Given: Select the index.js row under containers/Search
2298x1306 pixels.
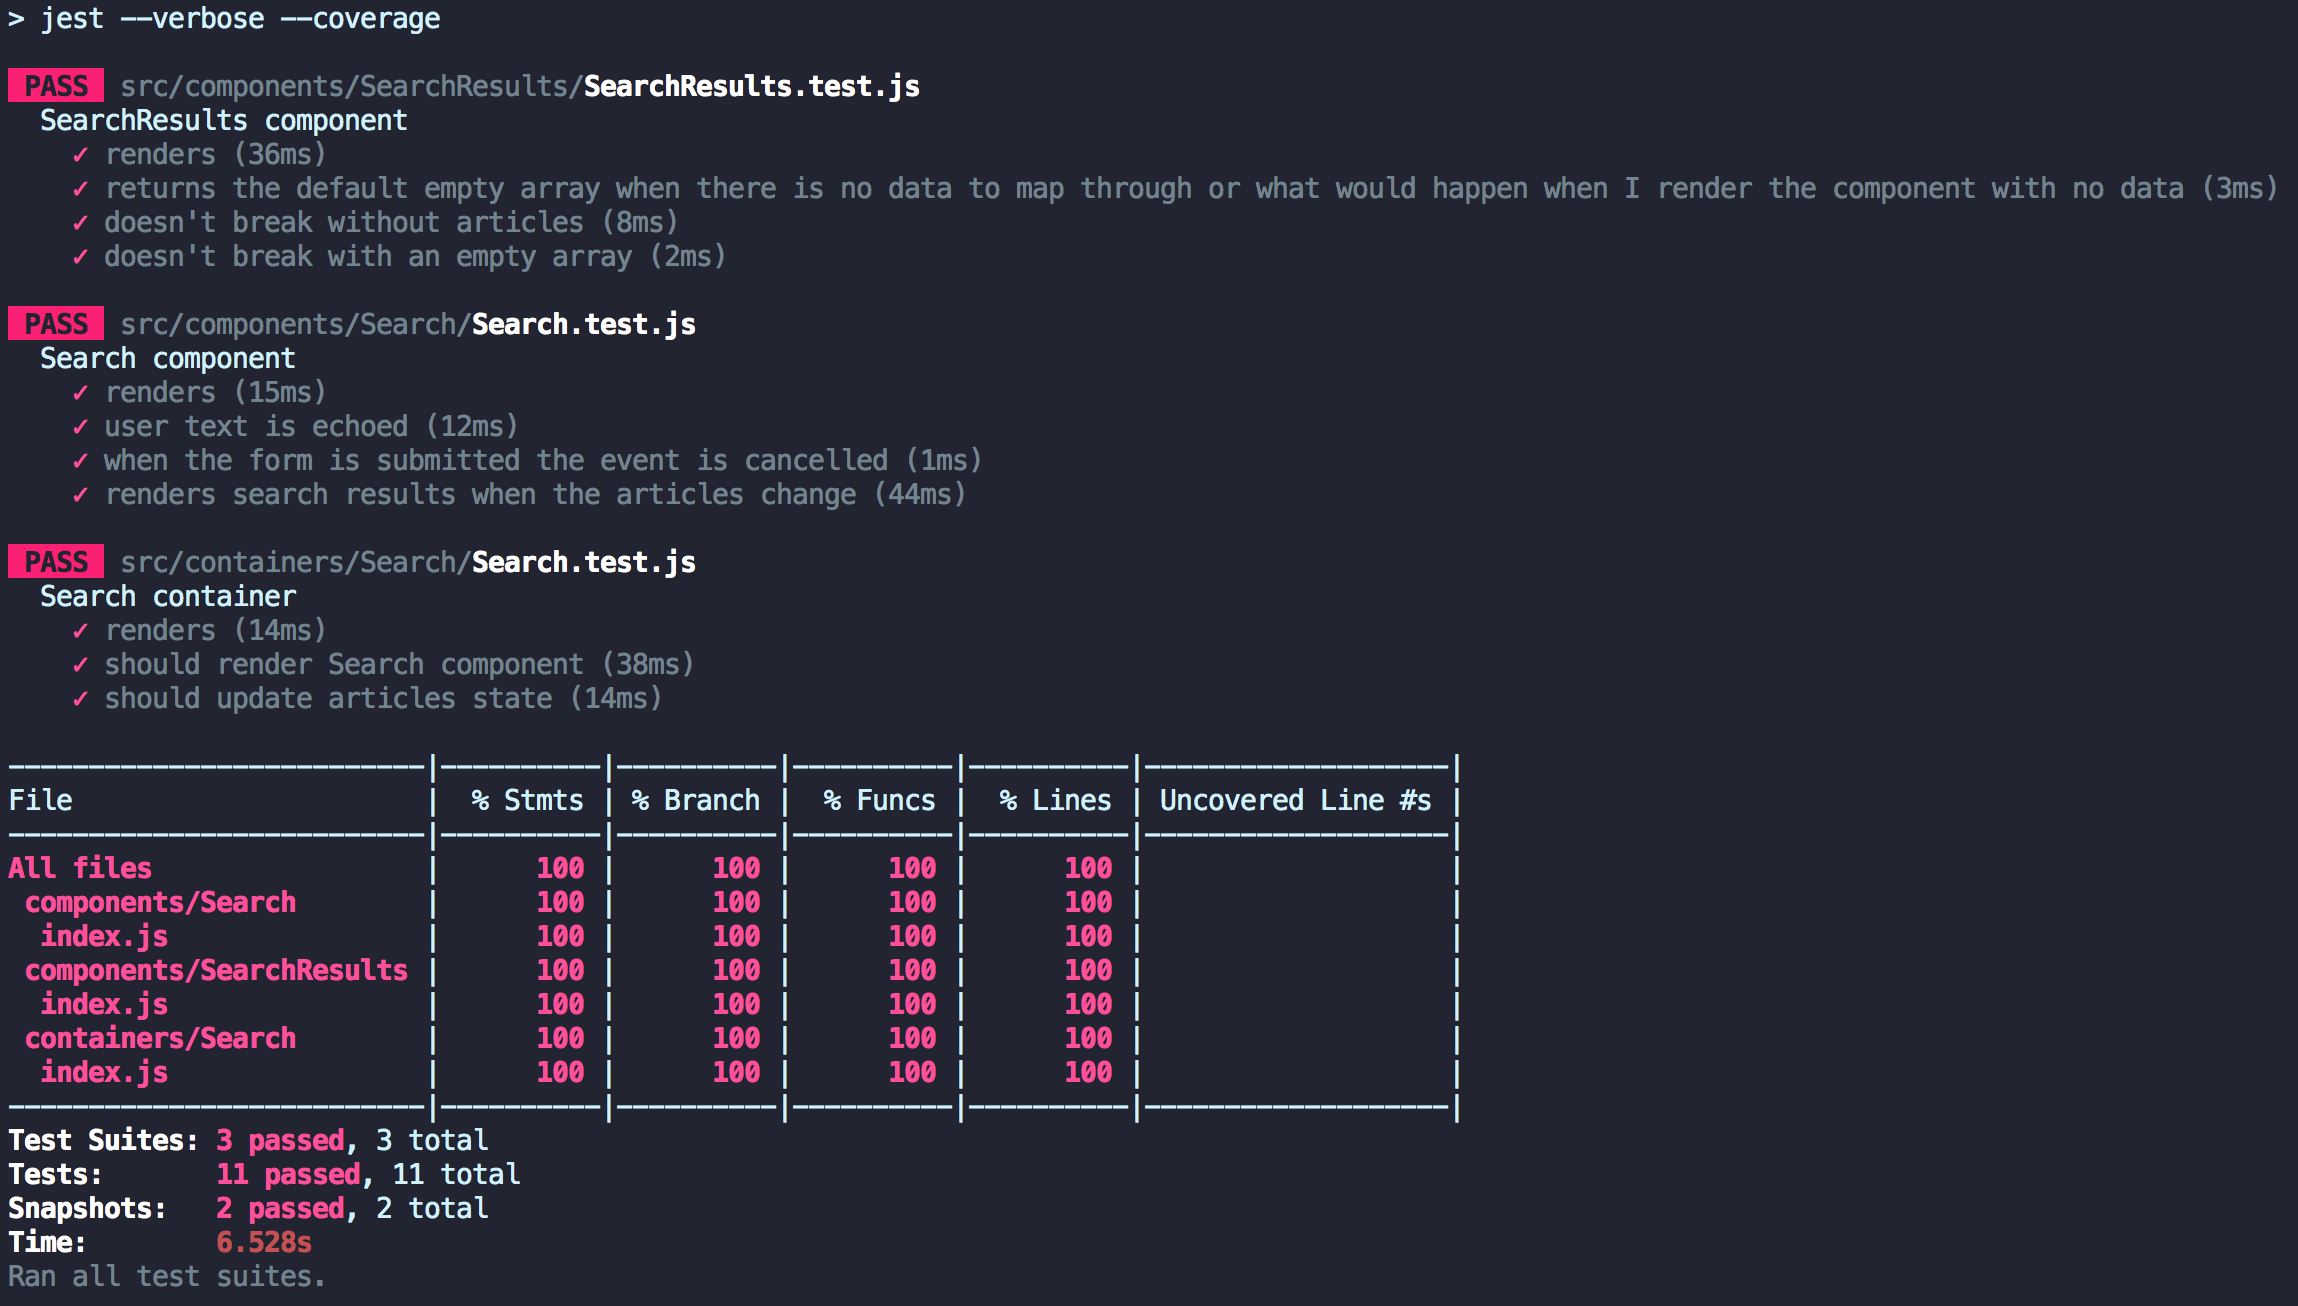Looking at the screenshot, I should coord(104,1071).
